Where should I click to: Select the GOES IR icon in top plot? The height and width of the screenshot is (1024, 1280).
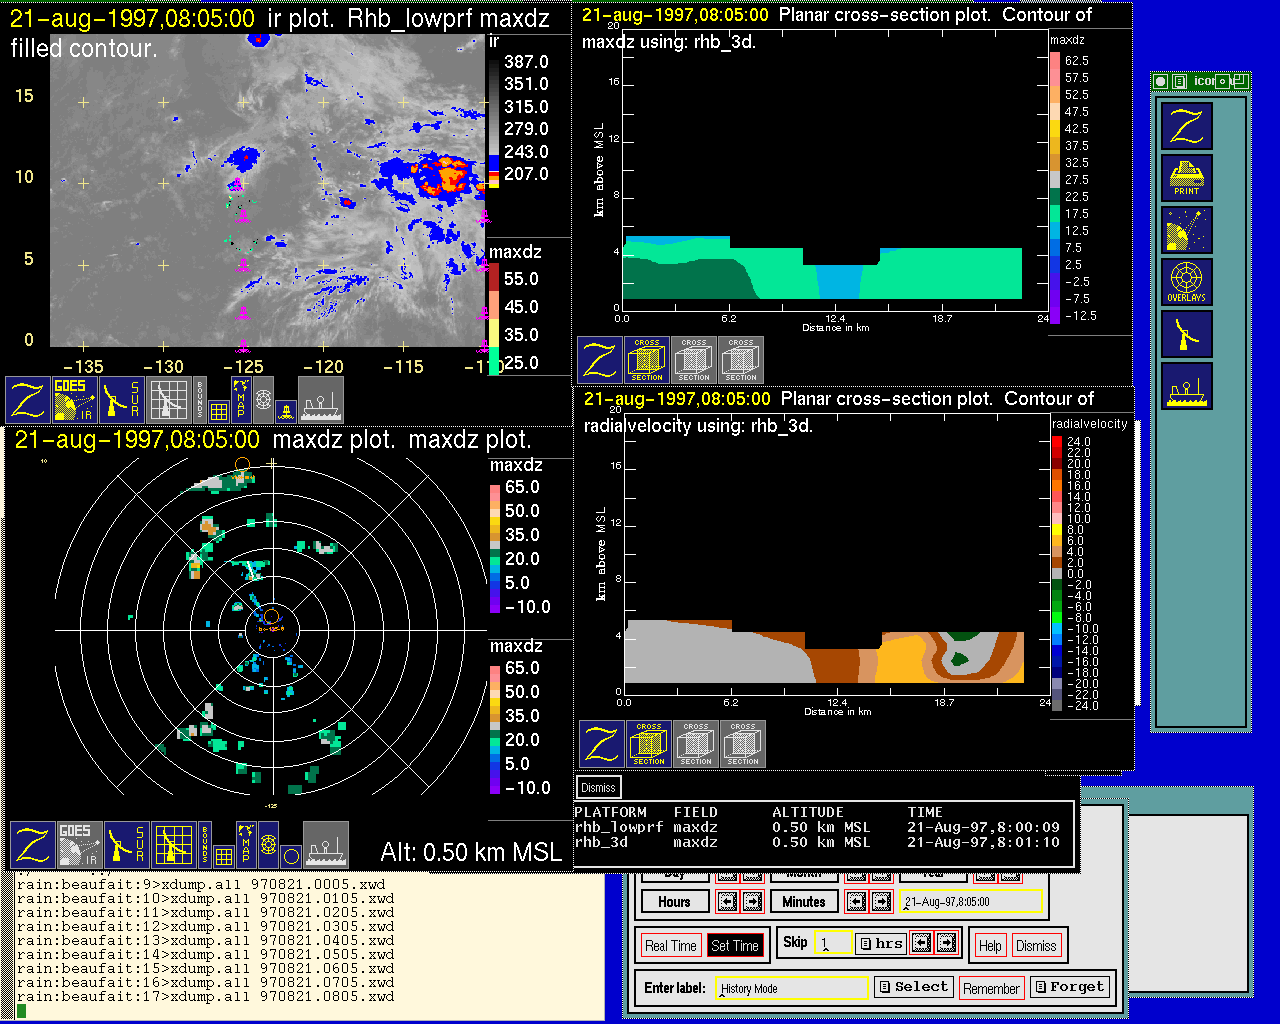[x=75, y=399]
